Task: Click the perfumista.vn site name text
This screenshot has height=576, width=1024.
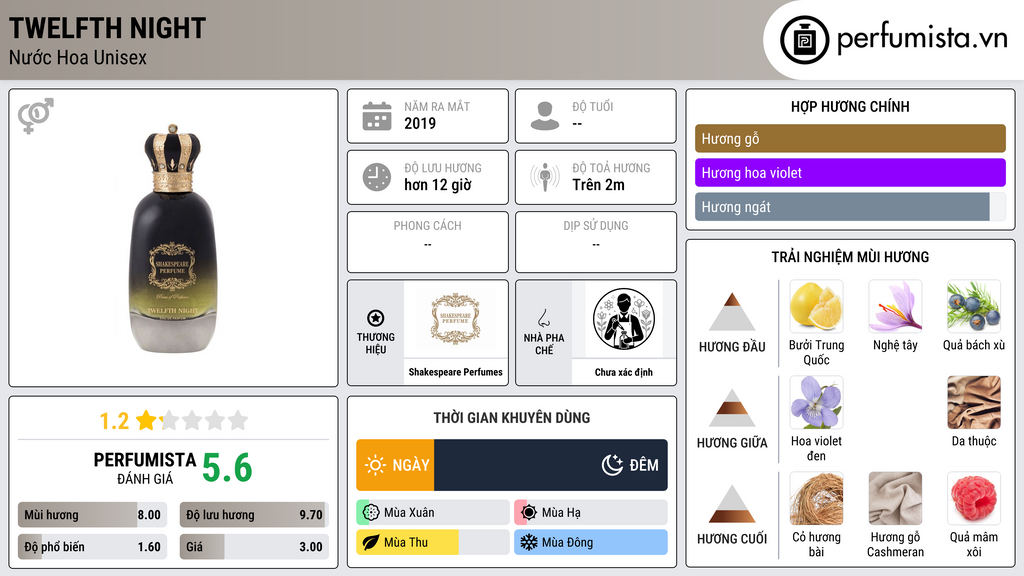Action: [x=922, y=39]
